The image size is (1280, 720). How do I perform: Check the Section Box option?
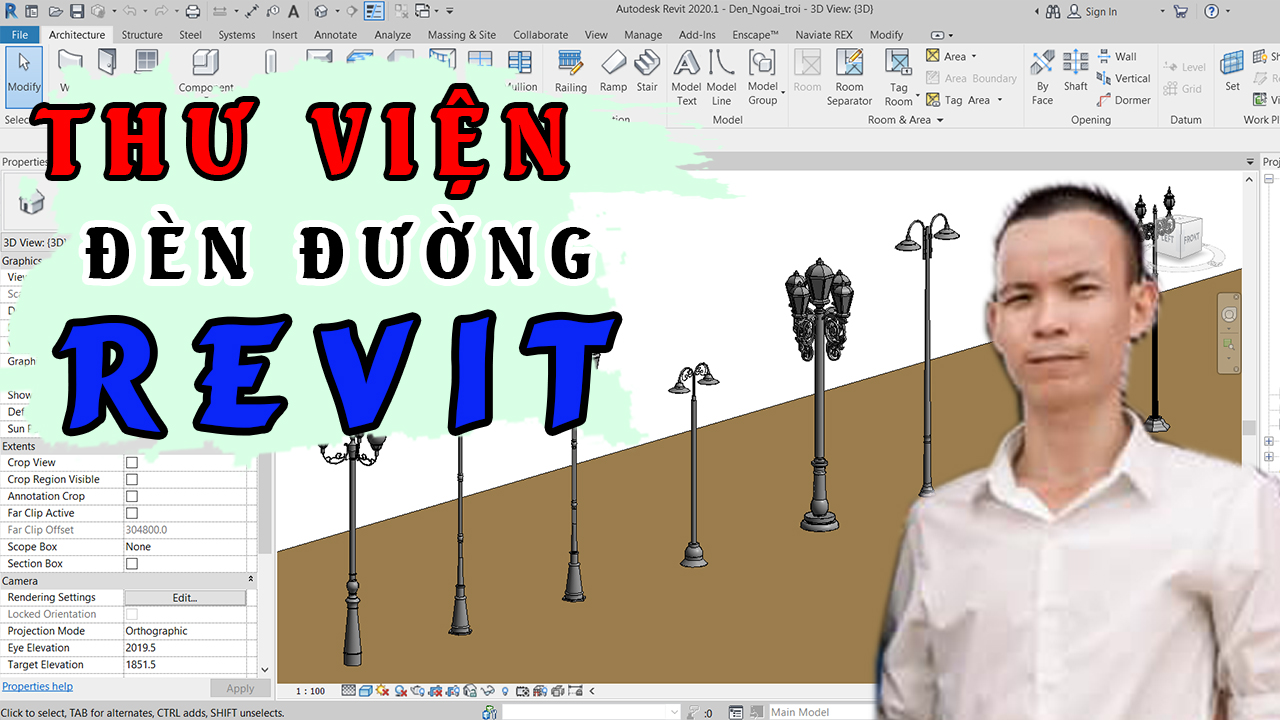point(131,564)
